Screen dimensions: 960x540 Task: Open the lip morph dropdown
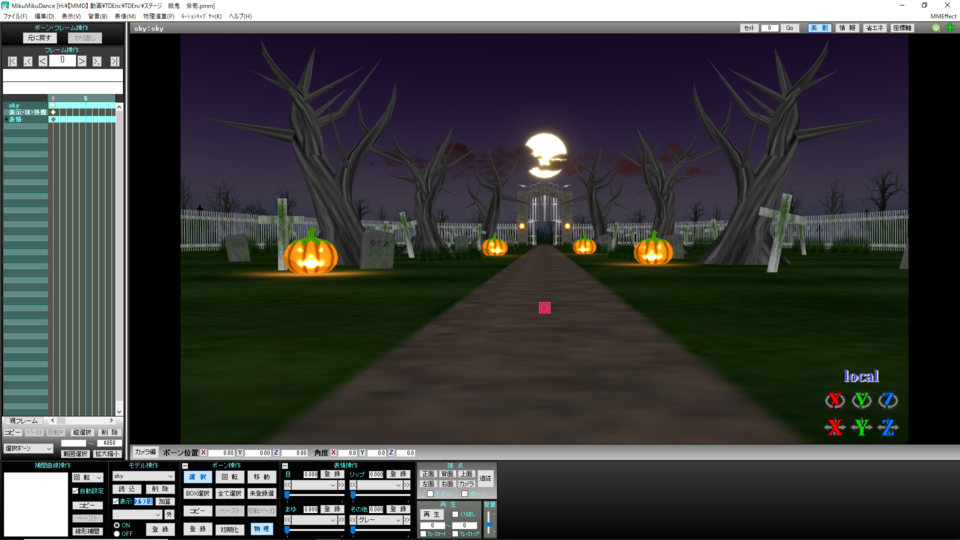380,485
